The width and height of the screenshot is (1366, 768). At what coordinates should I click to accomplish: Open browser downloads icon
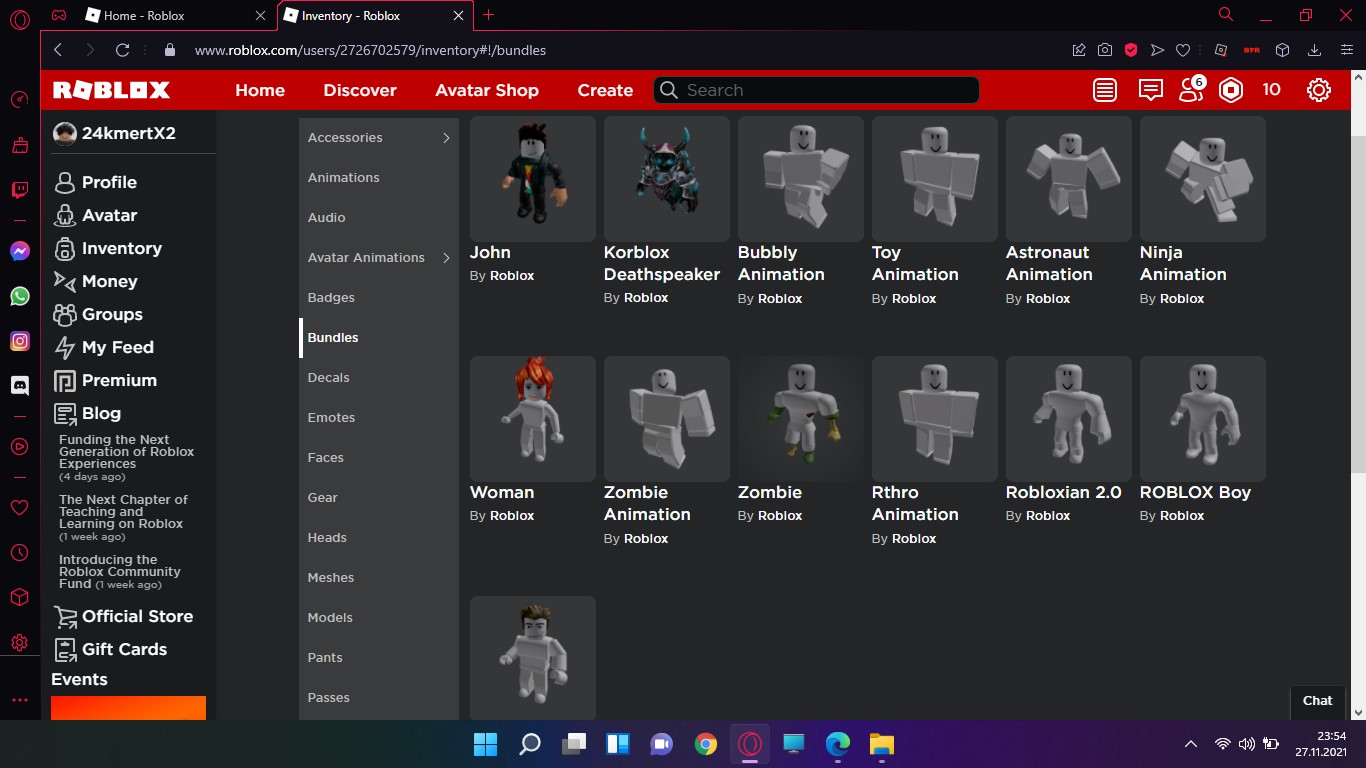coord(1315,50)
